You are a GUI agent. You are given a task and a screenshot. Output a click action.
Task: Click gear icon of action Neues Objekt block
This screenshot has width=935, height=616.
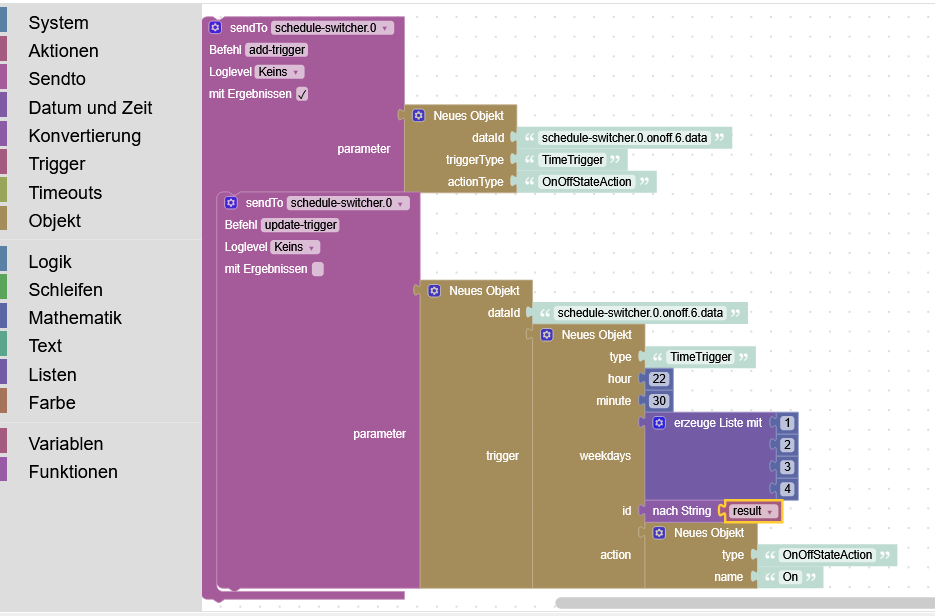(x=659, y=533)
